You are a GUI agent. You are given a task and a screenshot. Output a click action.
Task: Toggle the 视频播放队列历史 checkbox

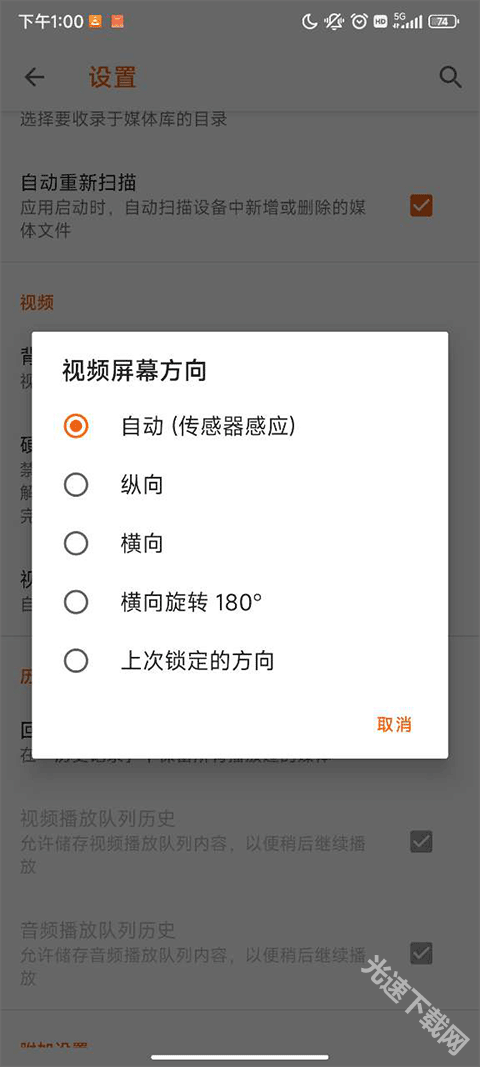pyautogui.click(x=421, y=842)
